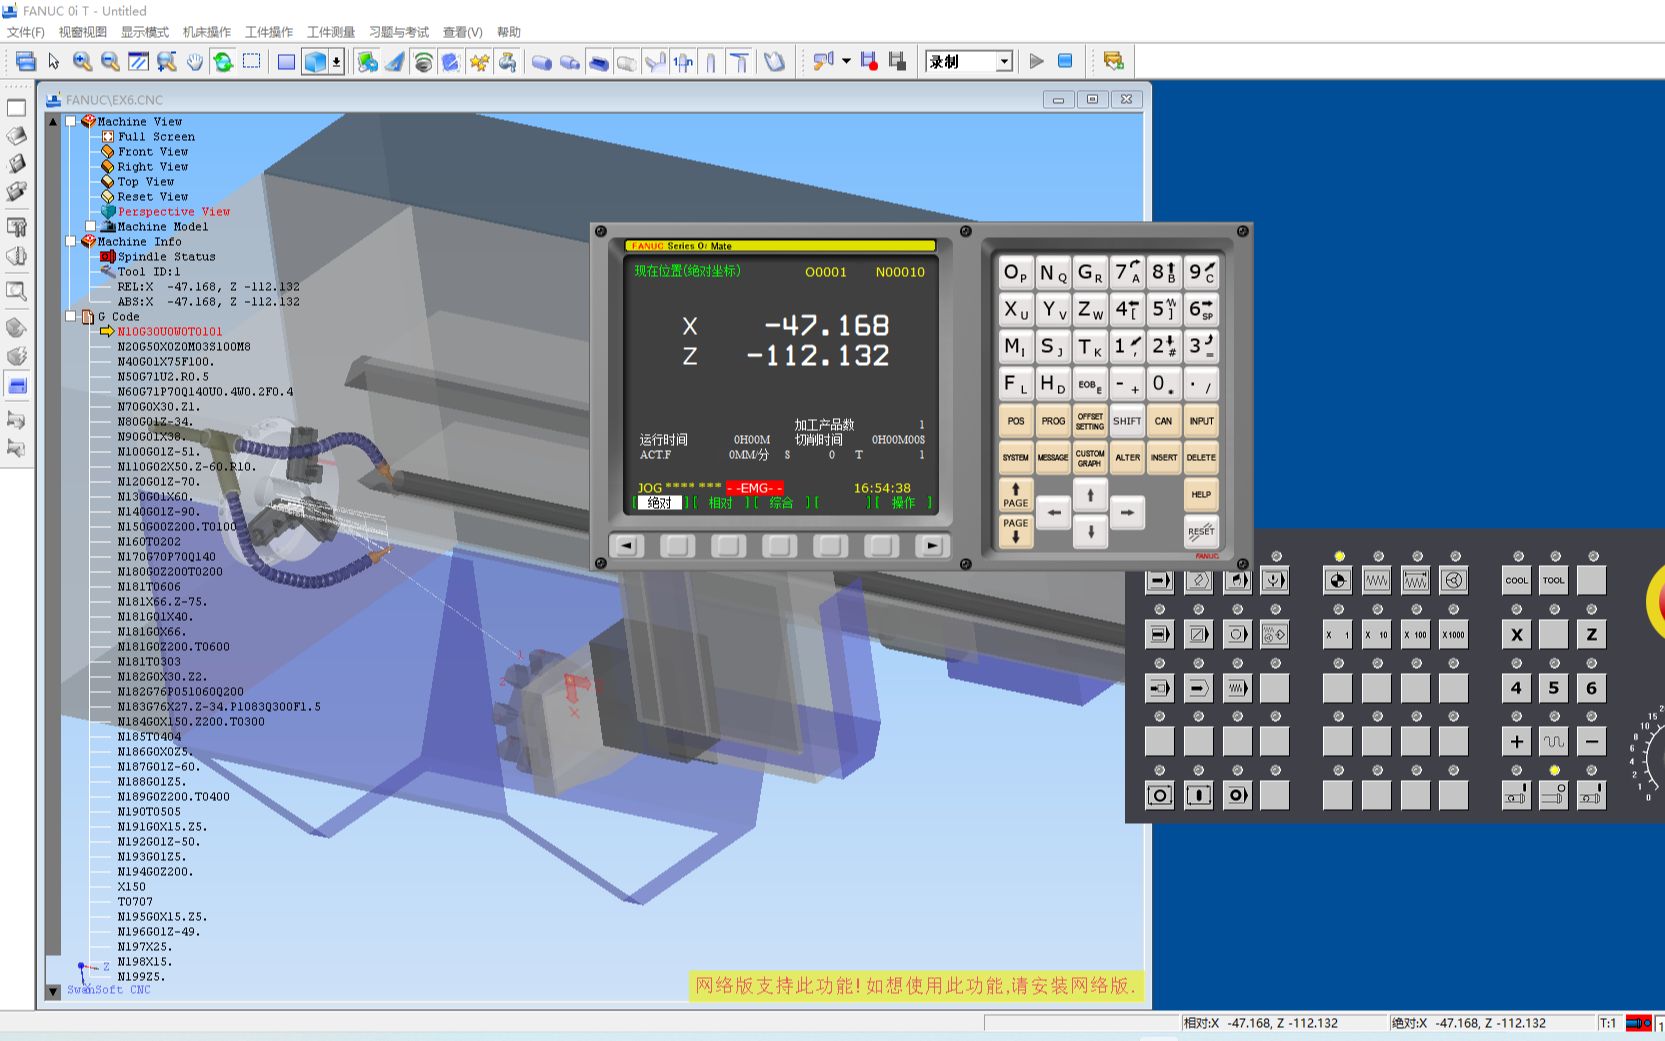Select the Pan hand tool
Viewport: 1665px width, 1041px height.
[x=195, y=61]
